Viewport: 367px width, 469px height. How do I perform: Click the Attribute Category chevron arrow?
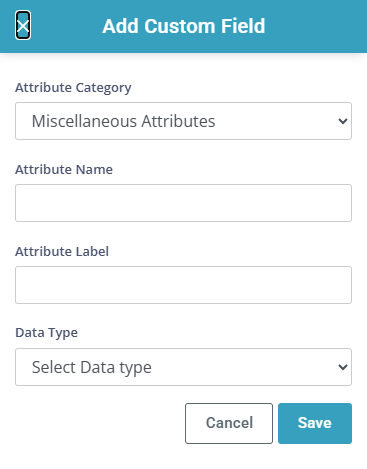(343, 121)
